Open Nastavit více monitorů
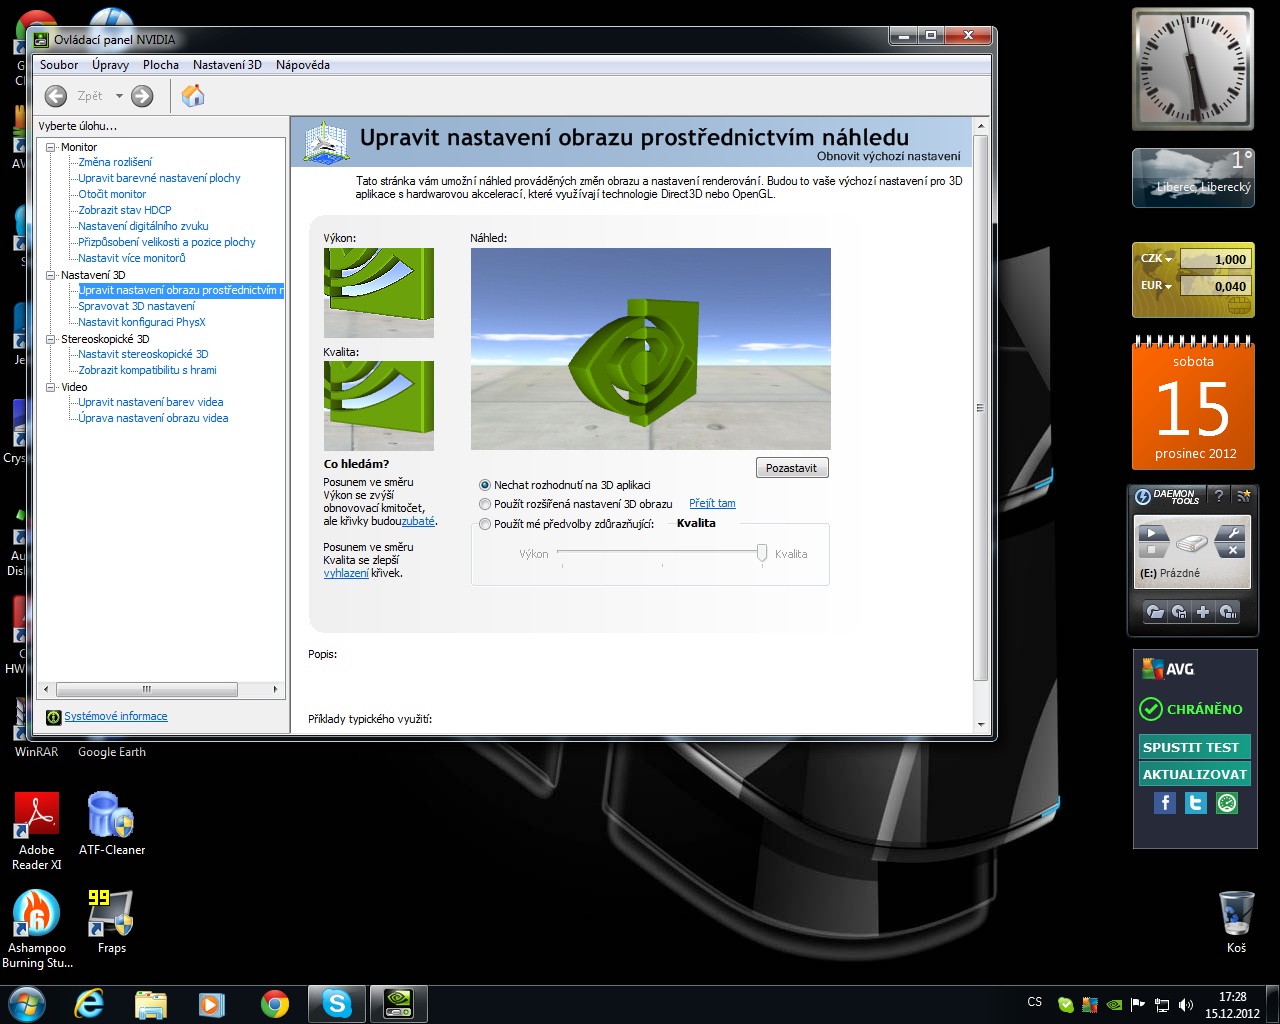 (132, 258)
